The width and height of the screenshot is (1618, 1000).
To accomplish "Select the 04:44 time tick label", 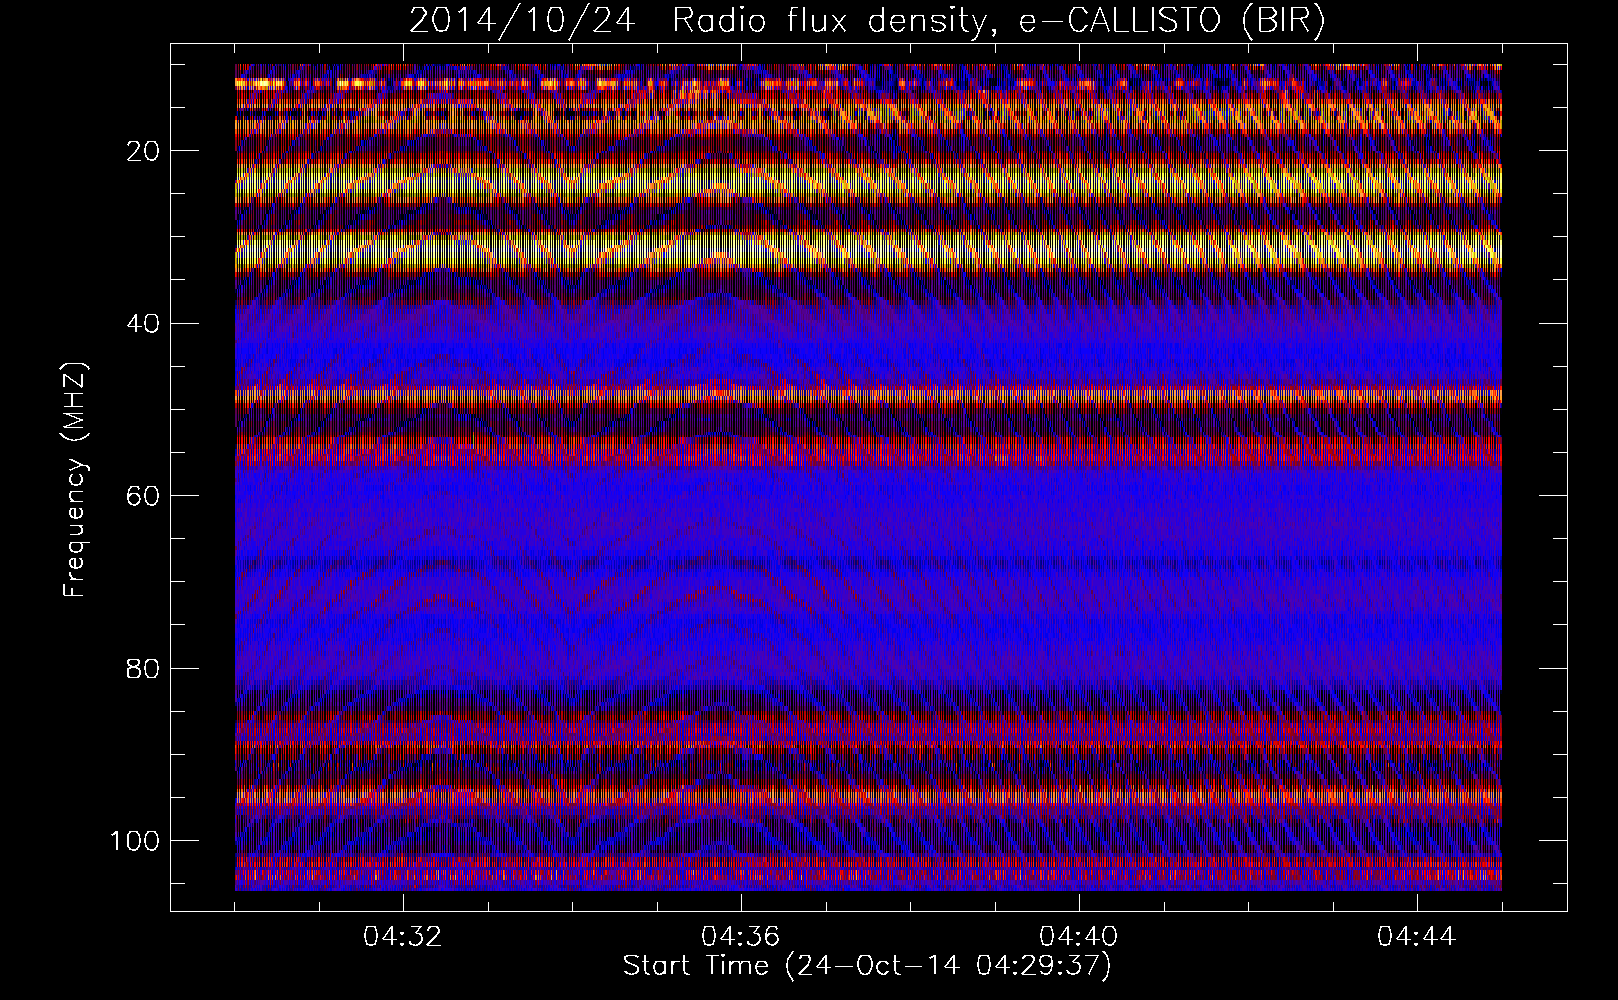I will coord(1417,936).
